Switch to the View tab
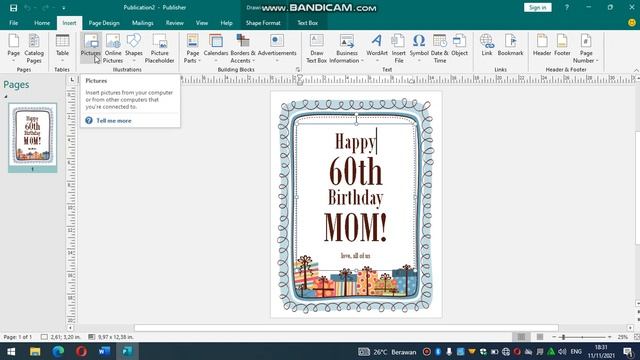 (202, 23)
